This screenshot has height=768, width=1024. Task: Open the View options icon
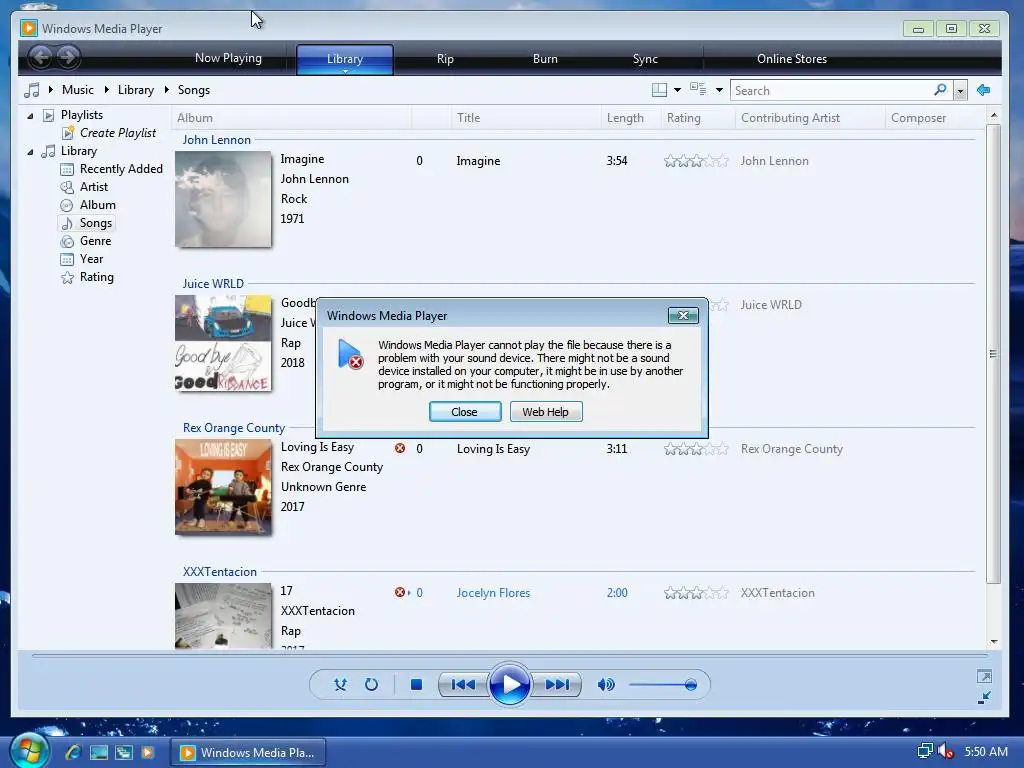tap(698, 89)
